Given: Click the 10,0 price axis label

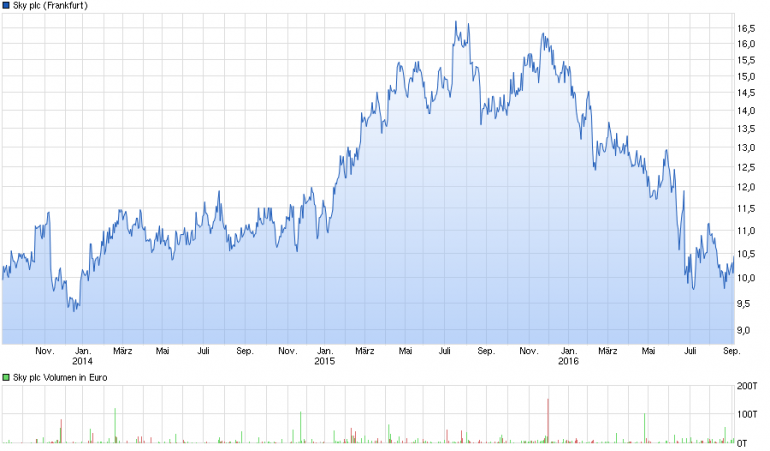Looking at the screenshot, I should [x=746, y=278].
